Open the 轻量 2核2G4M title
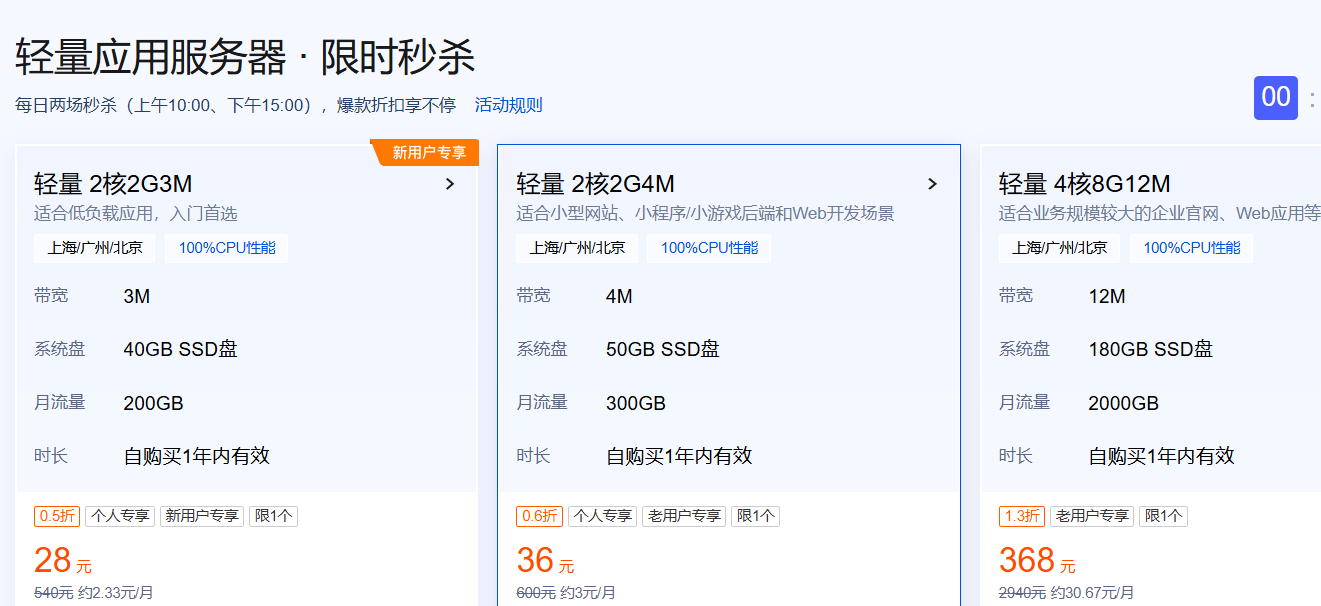The image size is (1321, 606). click(x=595, y=184)
